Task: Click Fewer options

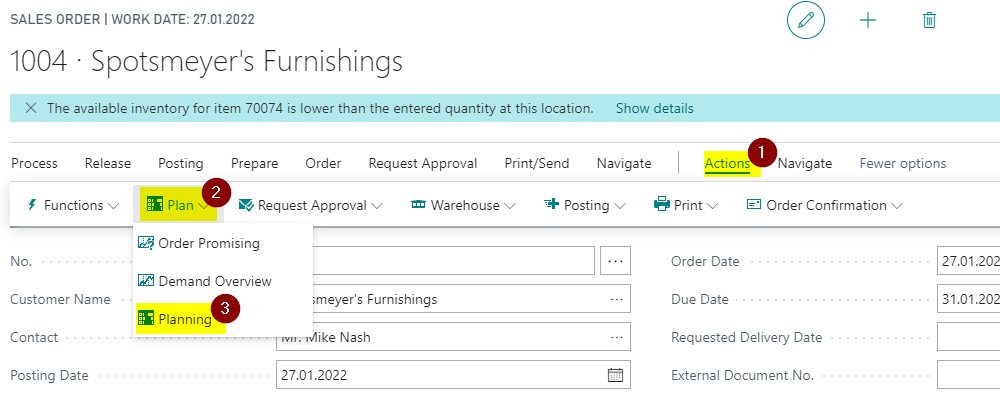Action: pos(902,164)
